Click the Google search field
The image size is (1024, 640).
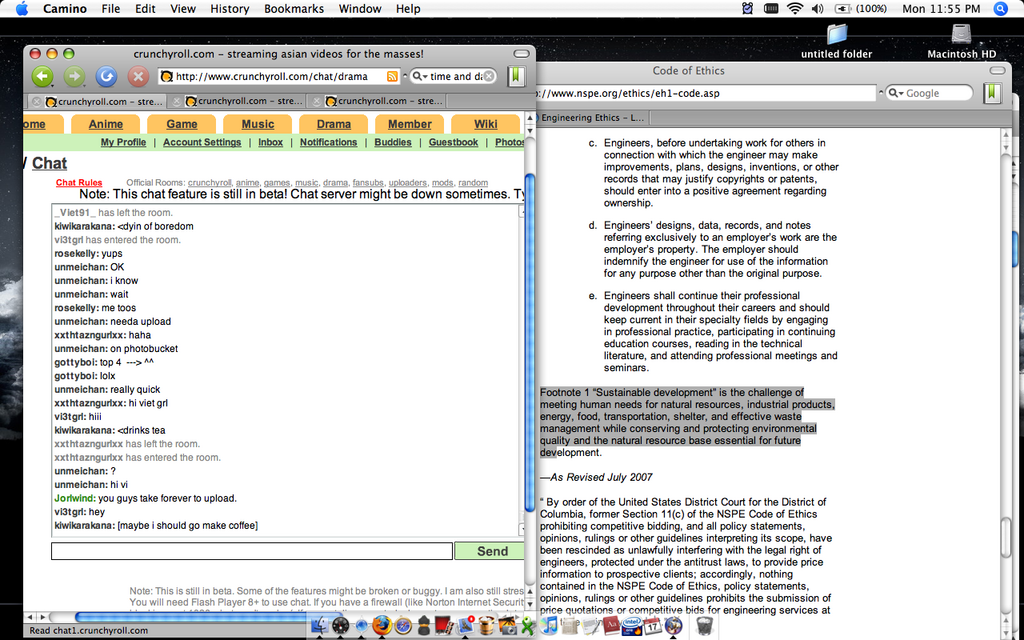point(928,93)
